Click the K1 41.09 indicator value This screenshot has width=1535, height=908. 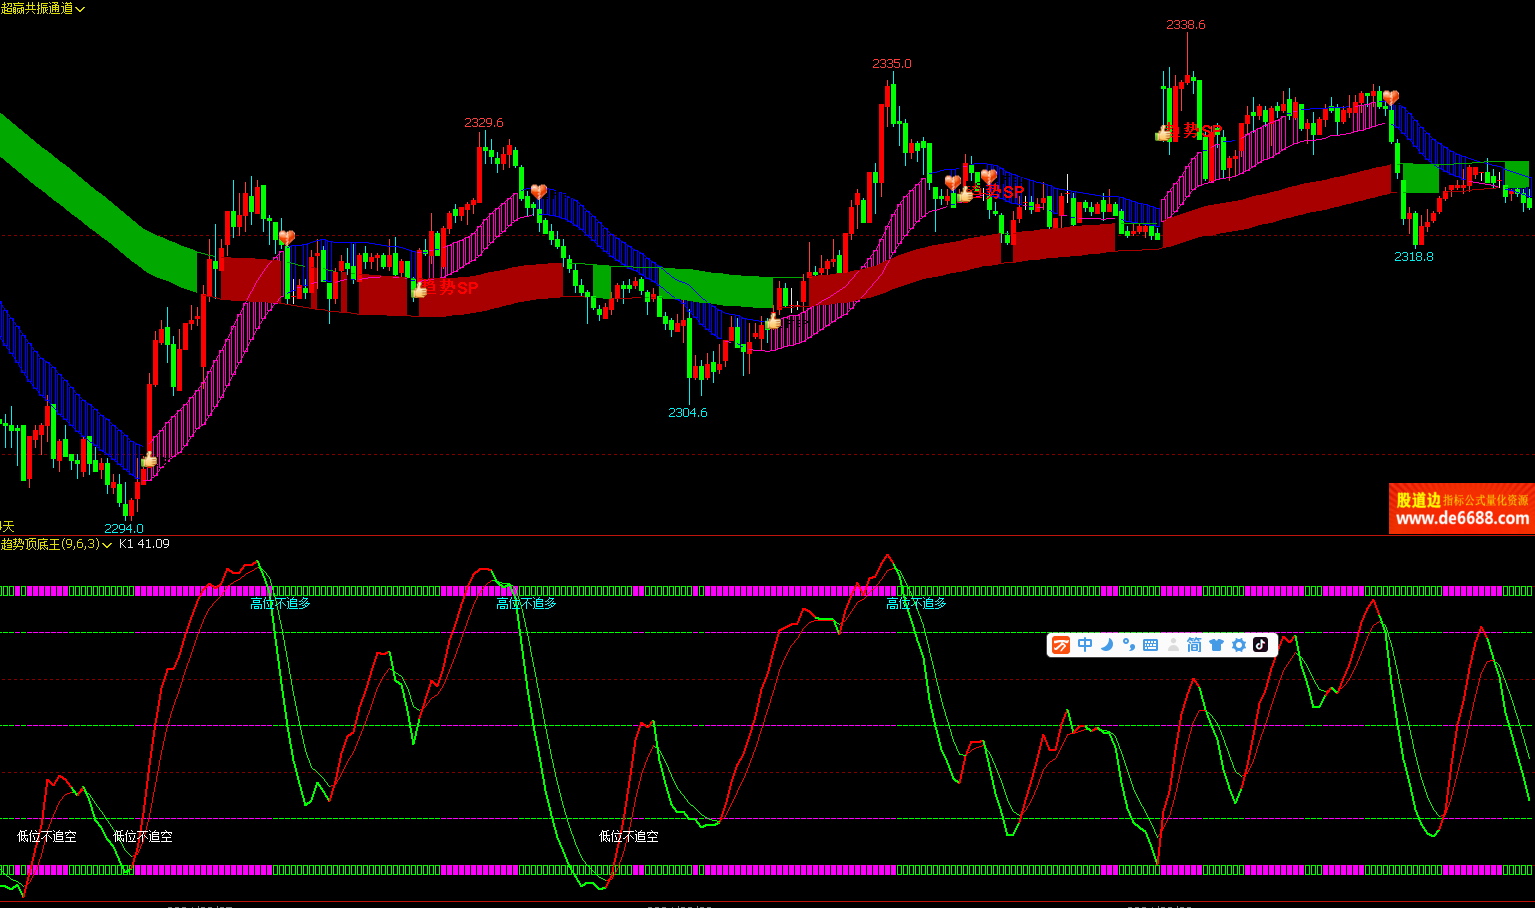(144, 544)
